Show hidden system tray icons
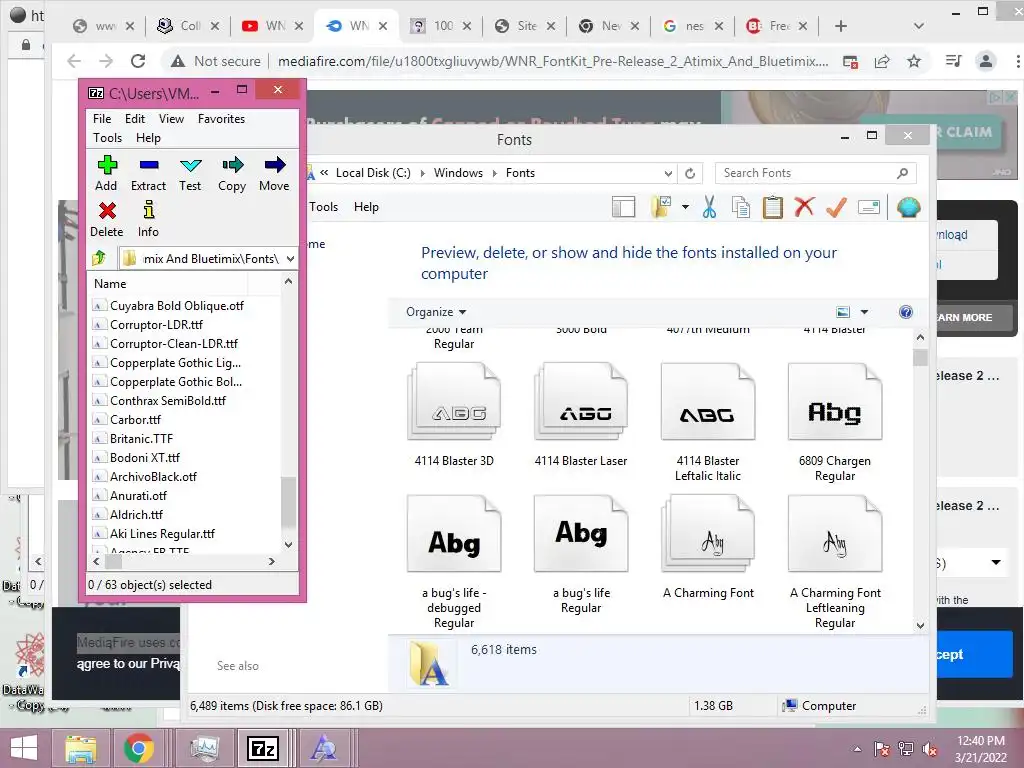Image resolution: width=1024 pixels, height=768 pixels. 857,749
